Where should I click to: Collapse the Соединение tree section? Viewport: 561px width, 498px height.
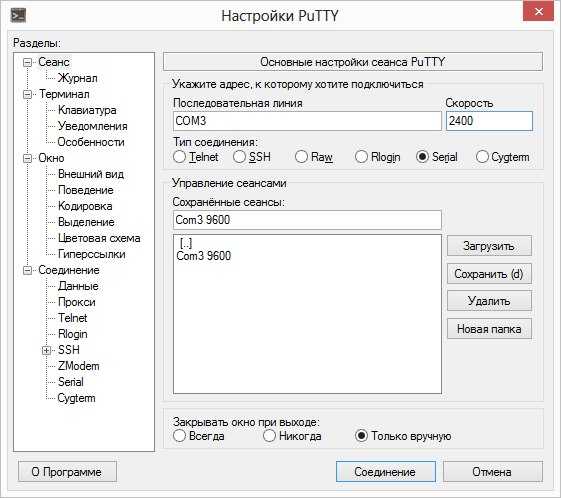coord(27,270)
